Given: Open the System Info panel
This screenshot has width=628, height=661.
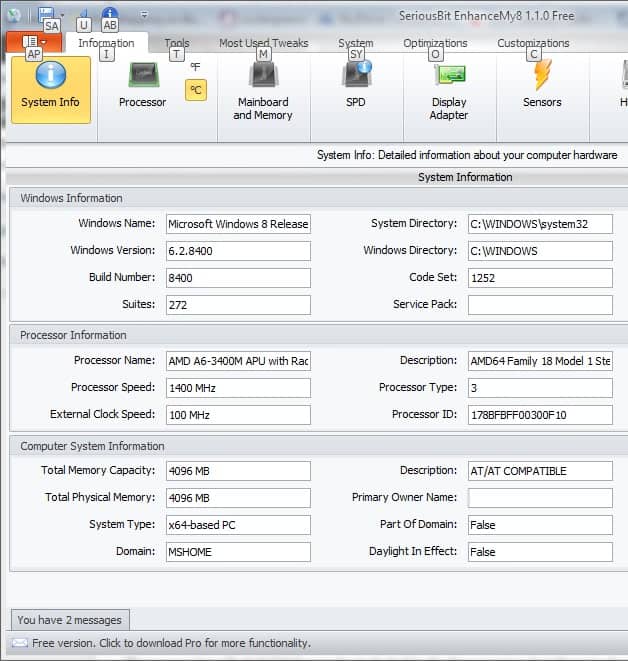Looking at the screenshot, I should [51, 90].
